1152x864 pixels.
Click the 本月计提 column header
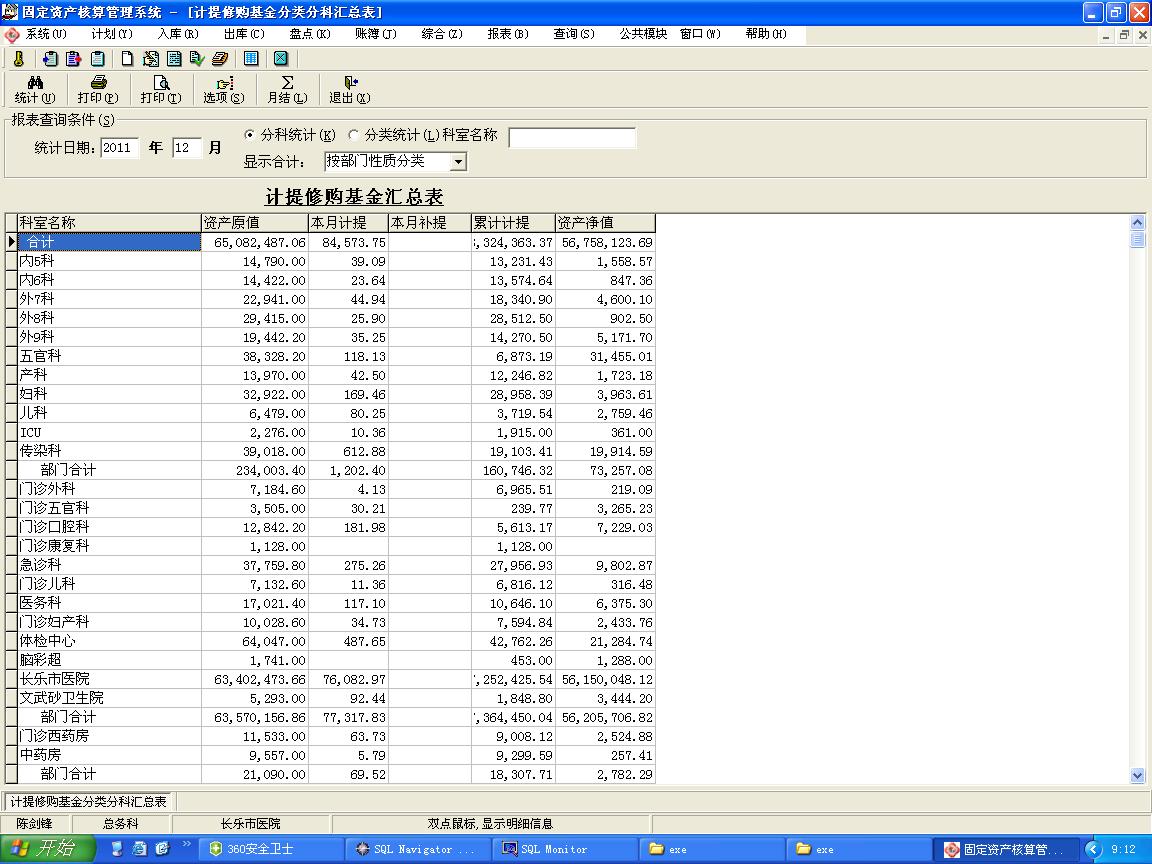[348, 223]
